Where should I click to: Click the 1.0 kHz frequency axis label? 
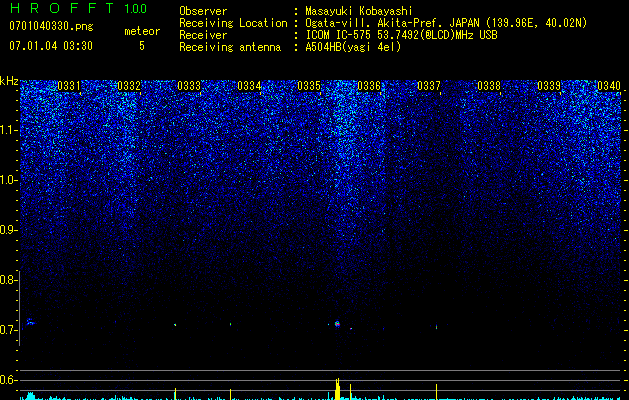(8, 180)
